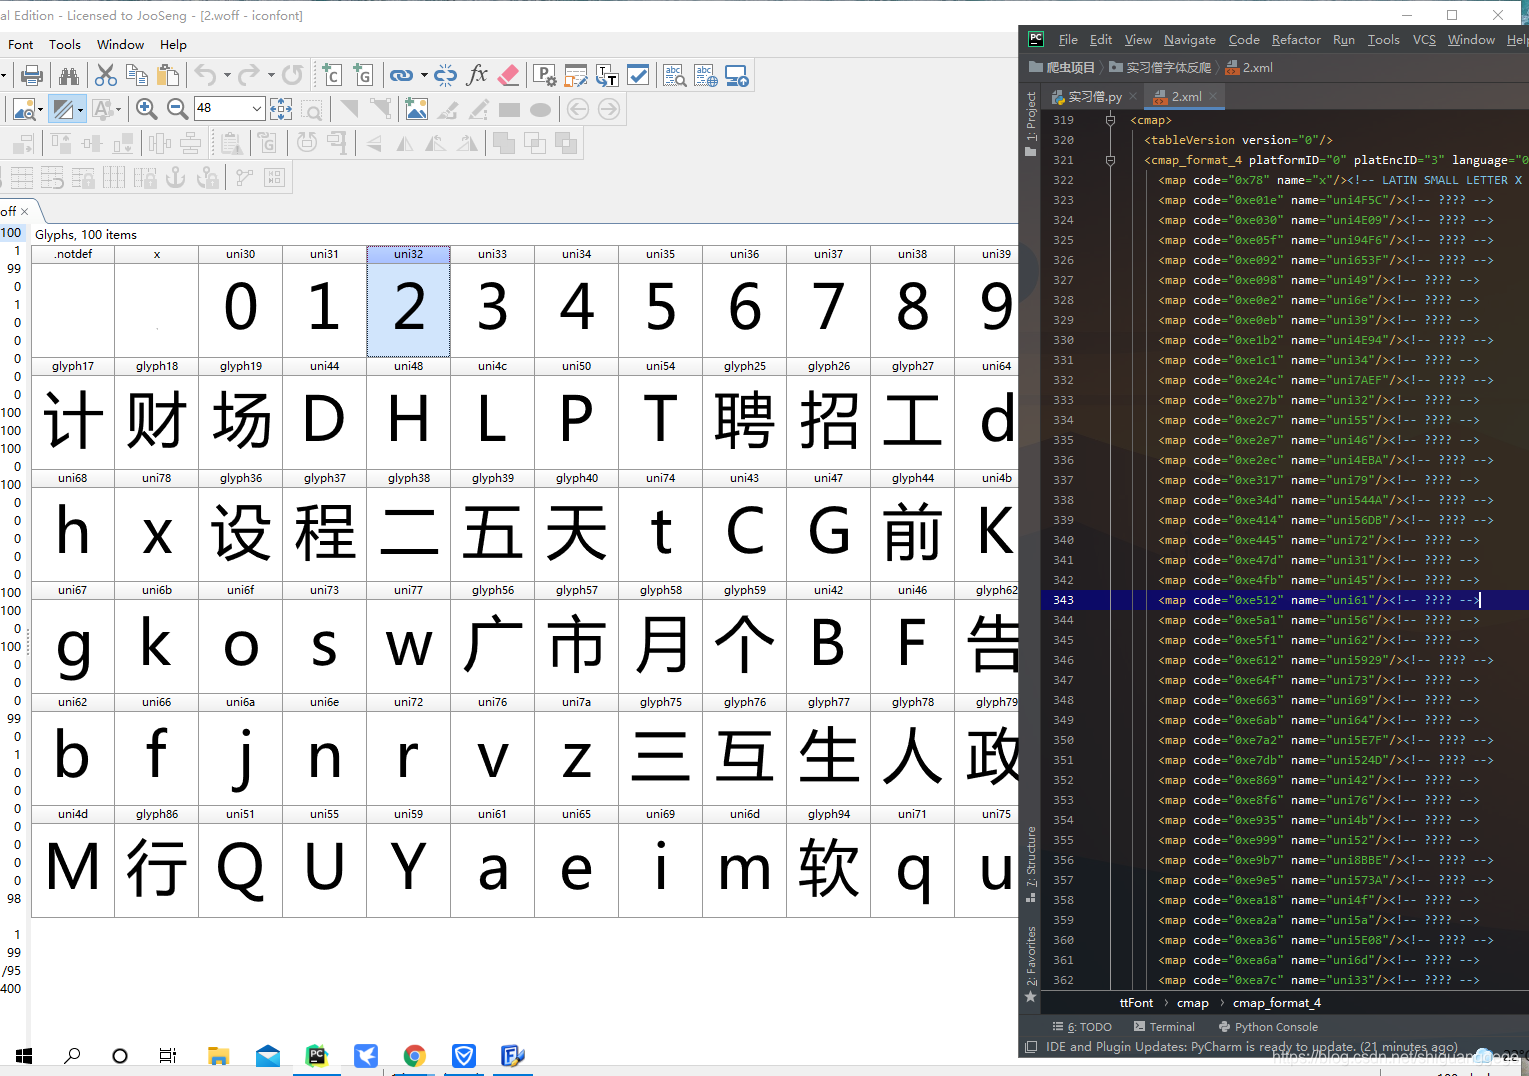This screenshot has width=1529, height=1076.
Task: Expand the diagonal fill mode dropdown arrow
Action: pos(80,109)
